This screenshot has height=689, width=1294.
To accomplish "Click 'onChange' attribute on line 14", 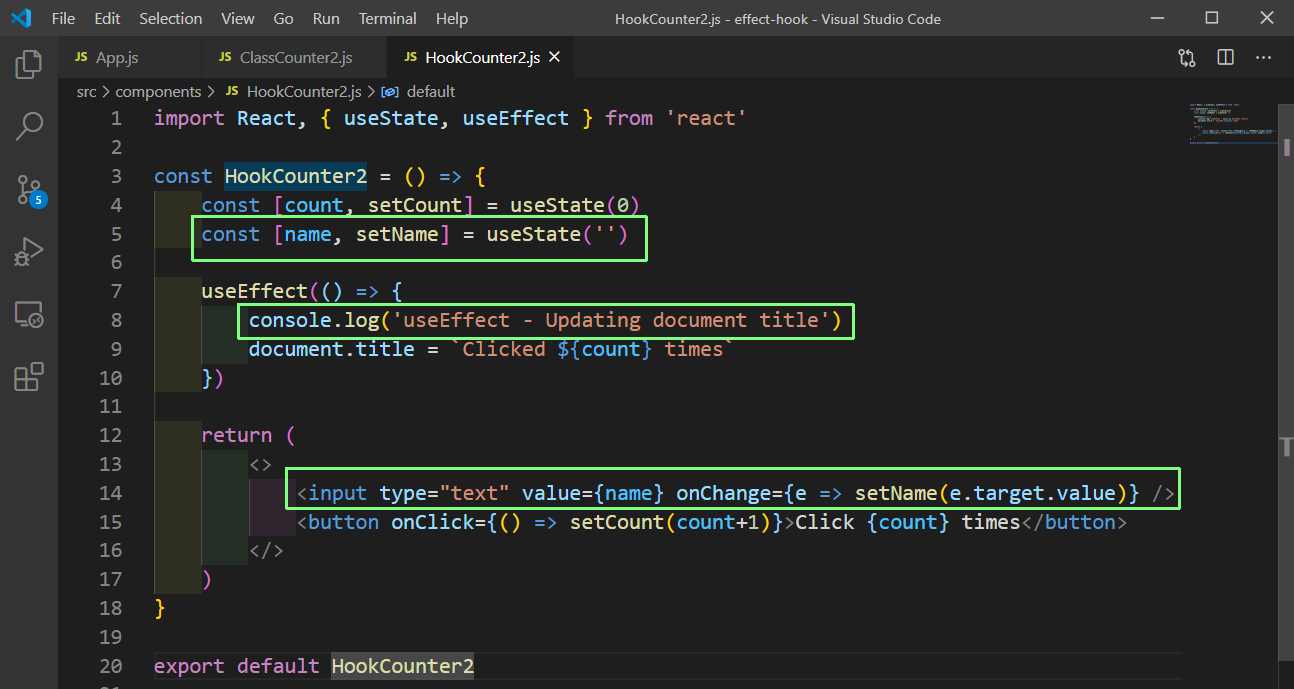I will 724,493.
